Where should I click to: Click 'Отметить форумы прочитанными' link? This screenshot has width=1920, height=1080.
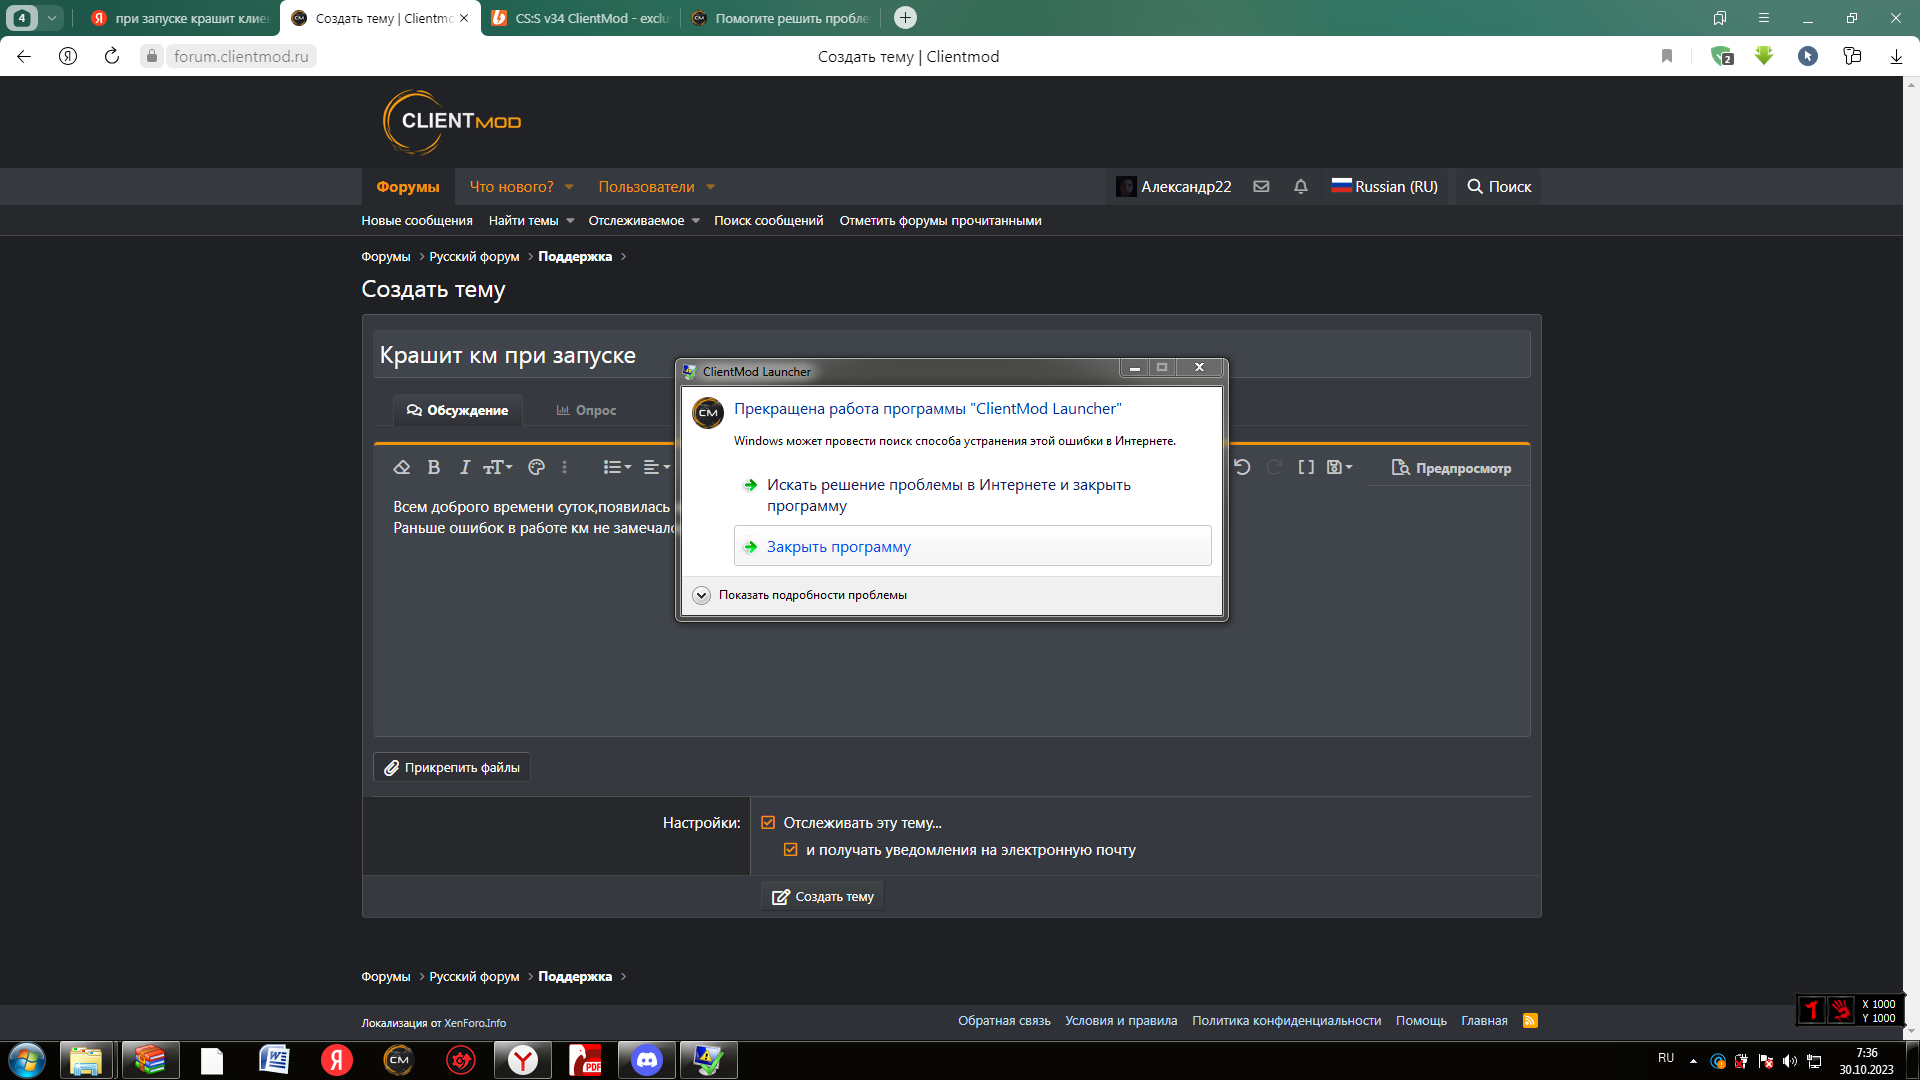(x=940, y=221)
